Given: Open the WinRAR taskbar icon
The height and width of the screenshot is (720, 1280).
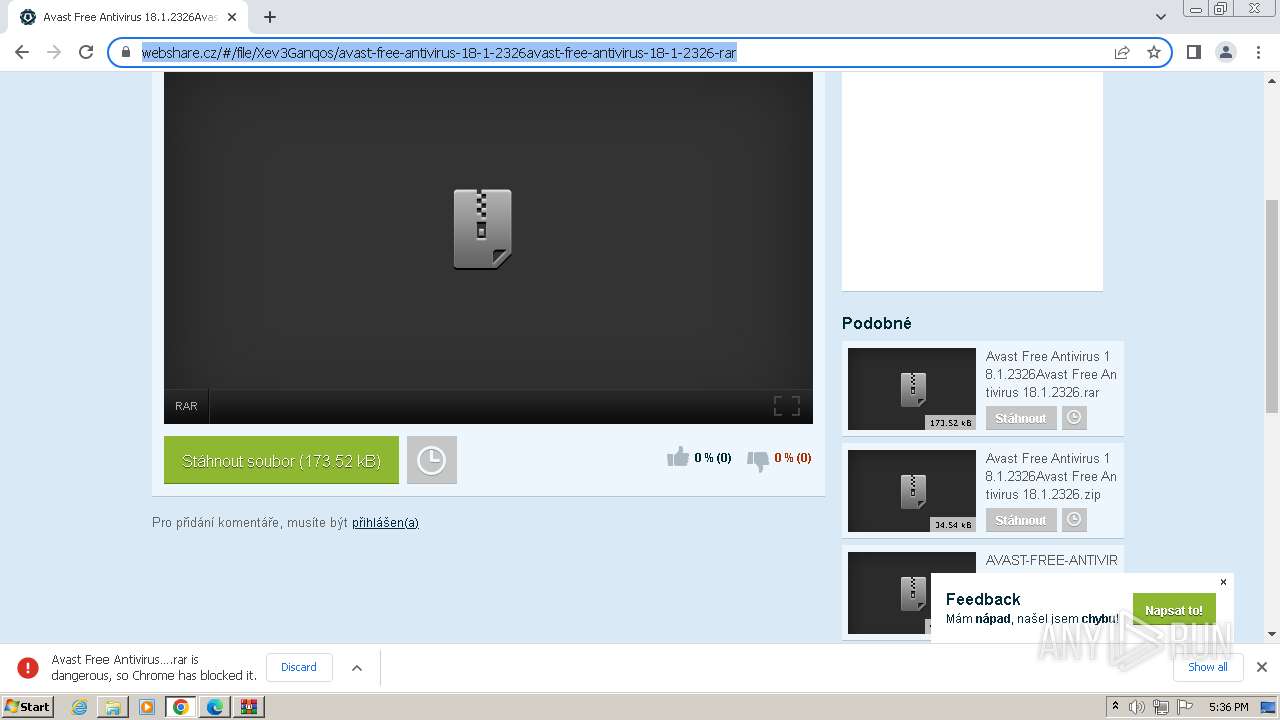Looking at the screenshot, I should [249, 706].
